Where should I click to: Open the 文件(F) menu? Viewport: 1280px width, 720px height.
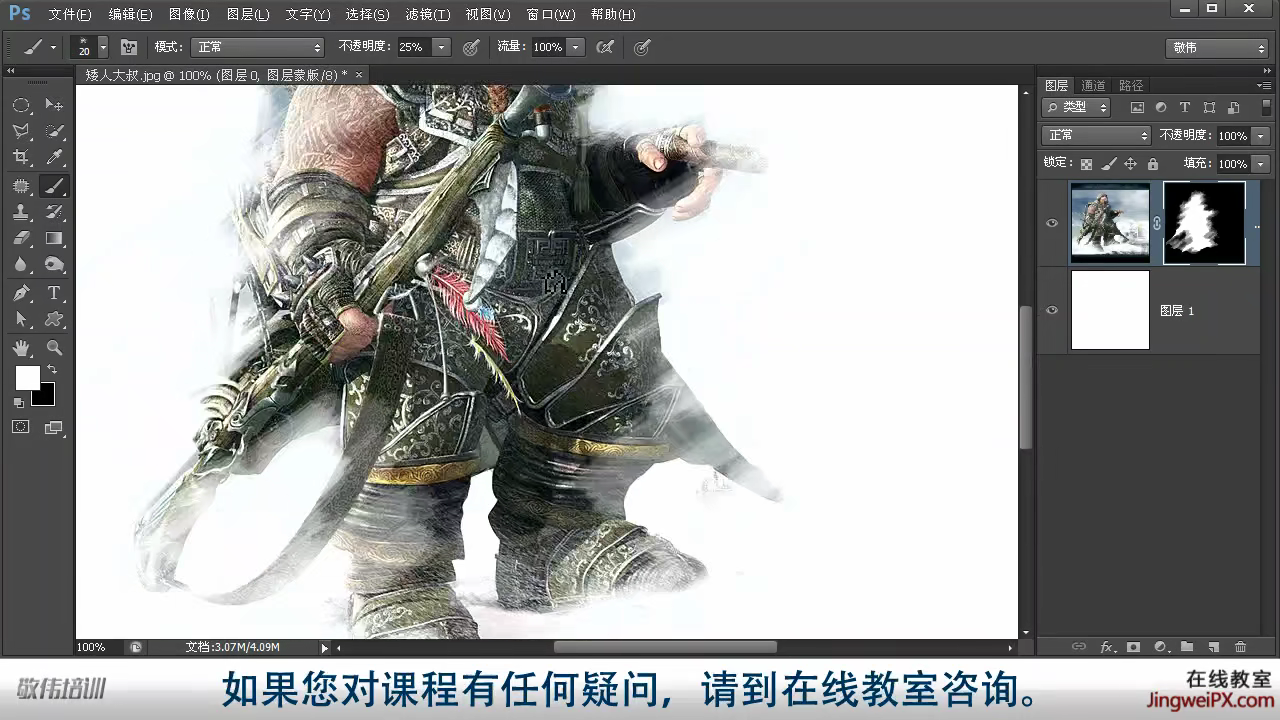(70, 15)
